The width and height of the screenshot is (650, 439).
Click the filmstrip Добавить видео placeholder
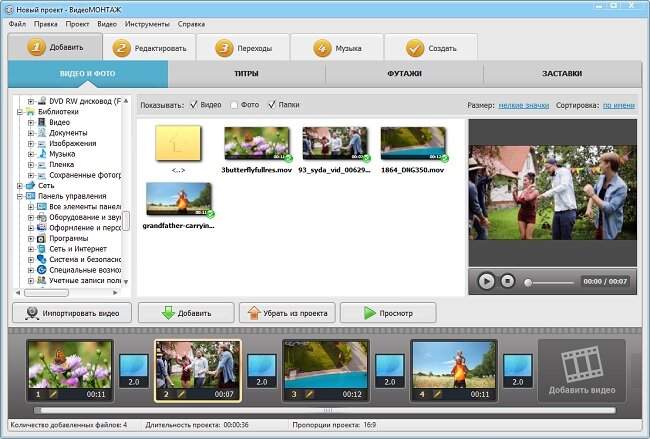pyautogui.click(x=582, y=370)
